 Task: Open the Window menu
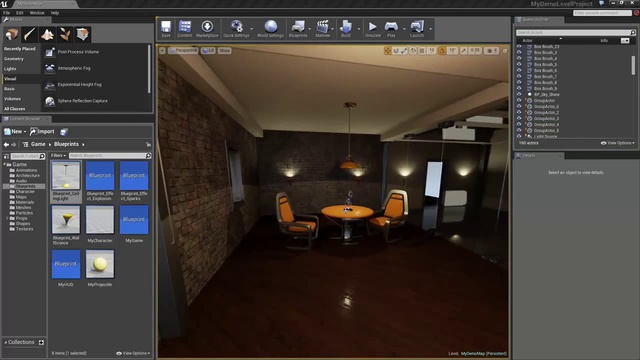pyautogui.click(x=37, y=13)
